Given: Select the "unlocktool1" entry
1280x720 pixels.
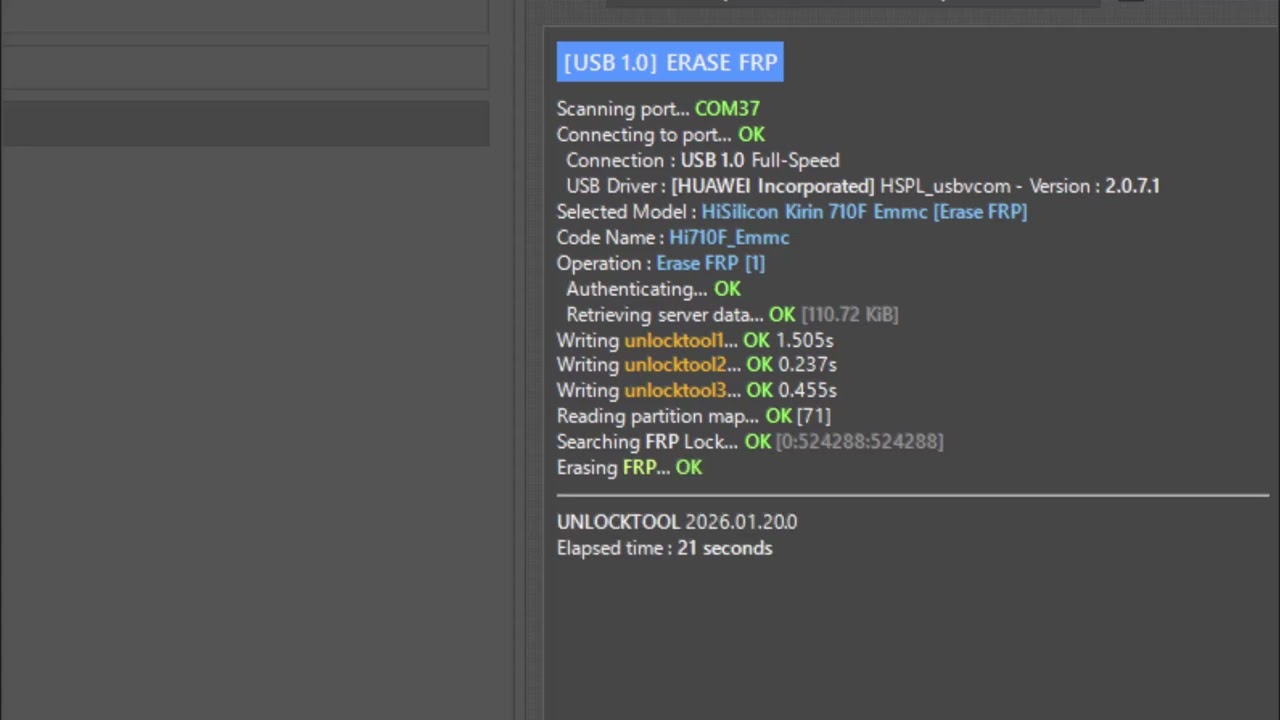Looking at the screenshot, I should (674, 341).
